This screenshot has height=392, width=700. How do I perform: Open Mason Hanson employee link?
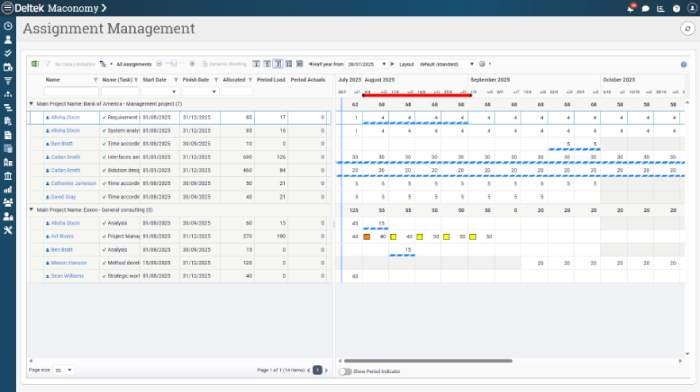click(69, 263)
